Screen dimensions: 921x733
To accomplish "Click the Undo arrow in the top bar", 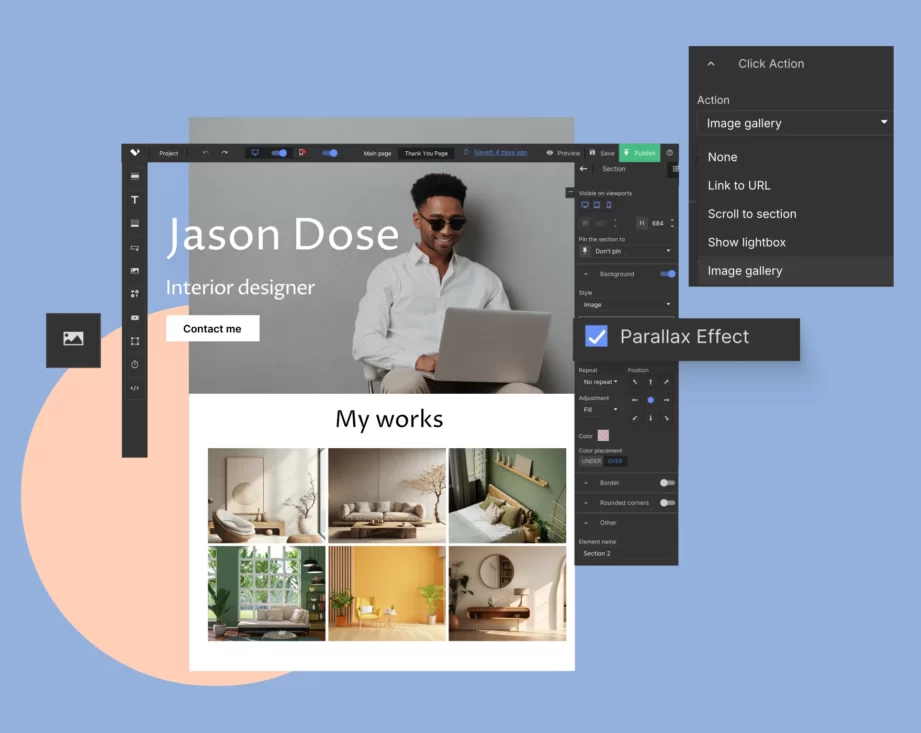I will coord(208,152).
